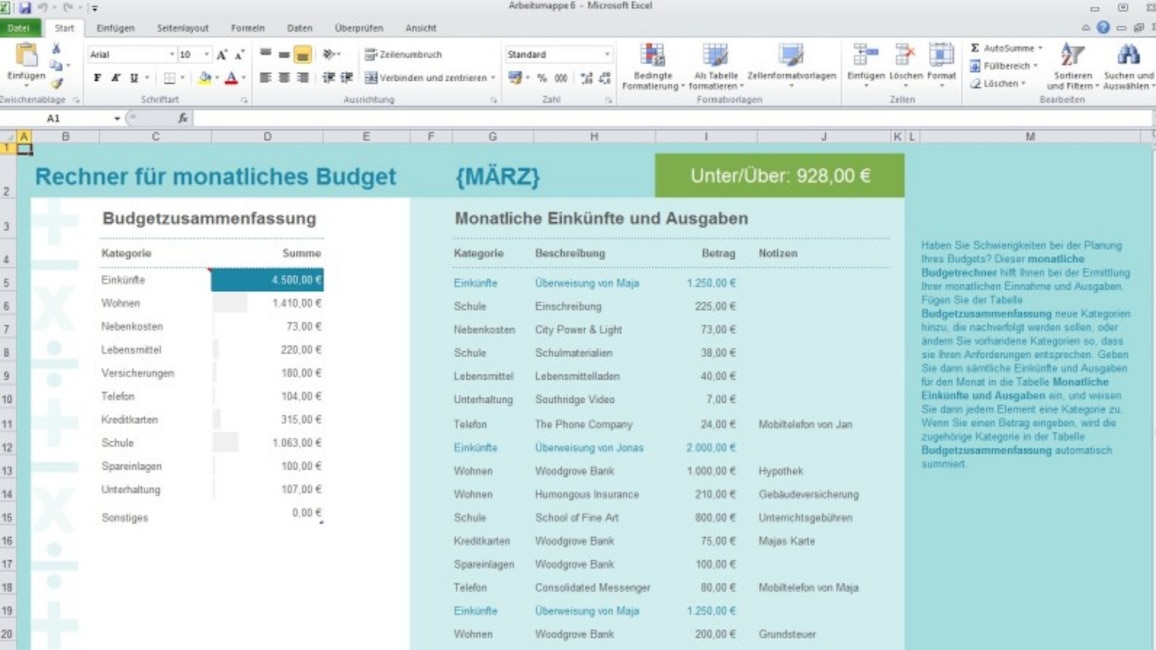
Task: Open the Datei tab
Action: click(19, 28)
